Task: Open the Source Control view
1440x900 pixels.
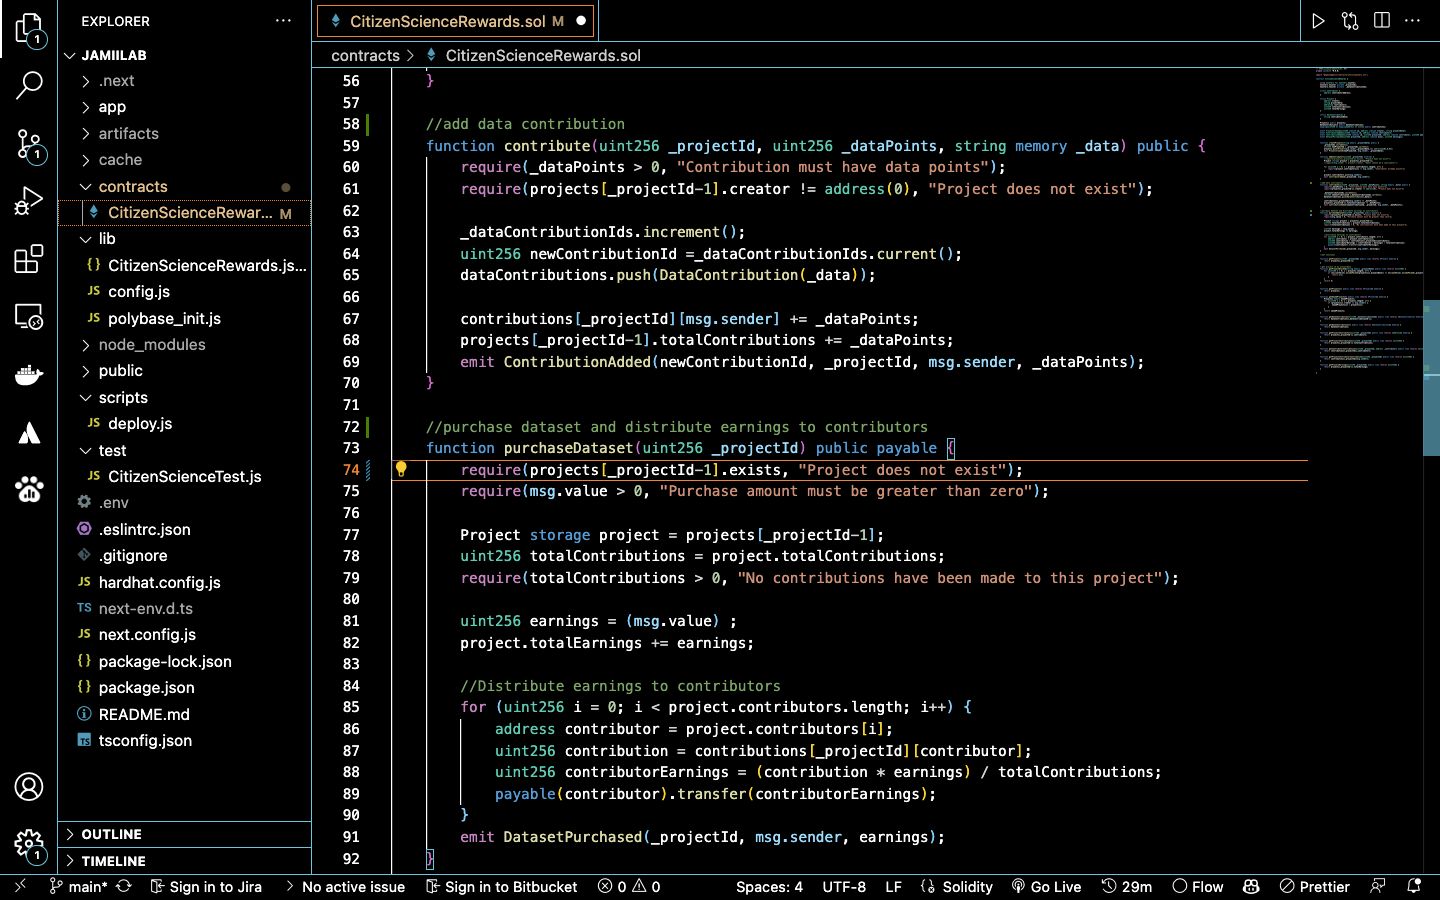Action: [29, 145]
